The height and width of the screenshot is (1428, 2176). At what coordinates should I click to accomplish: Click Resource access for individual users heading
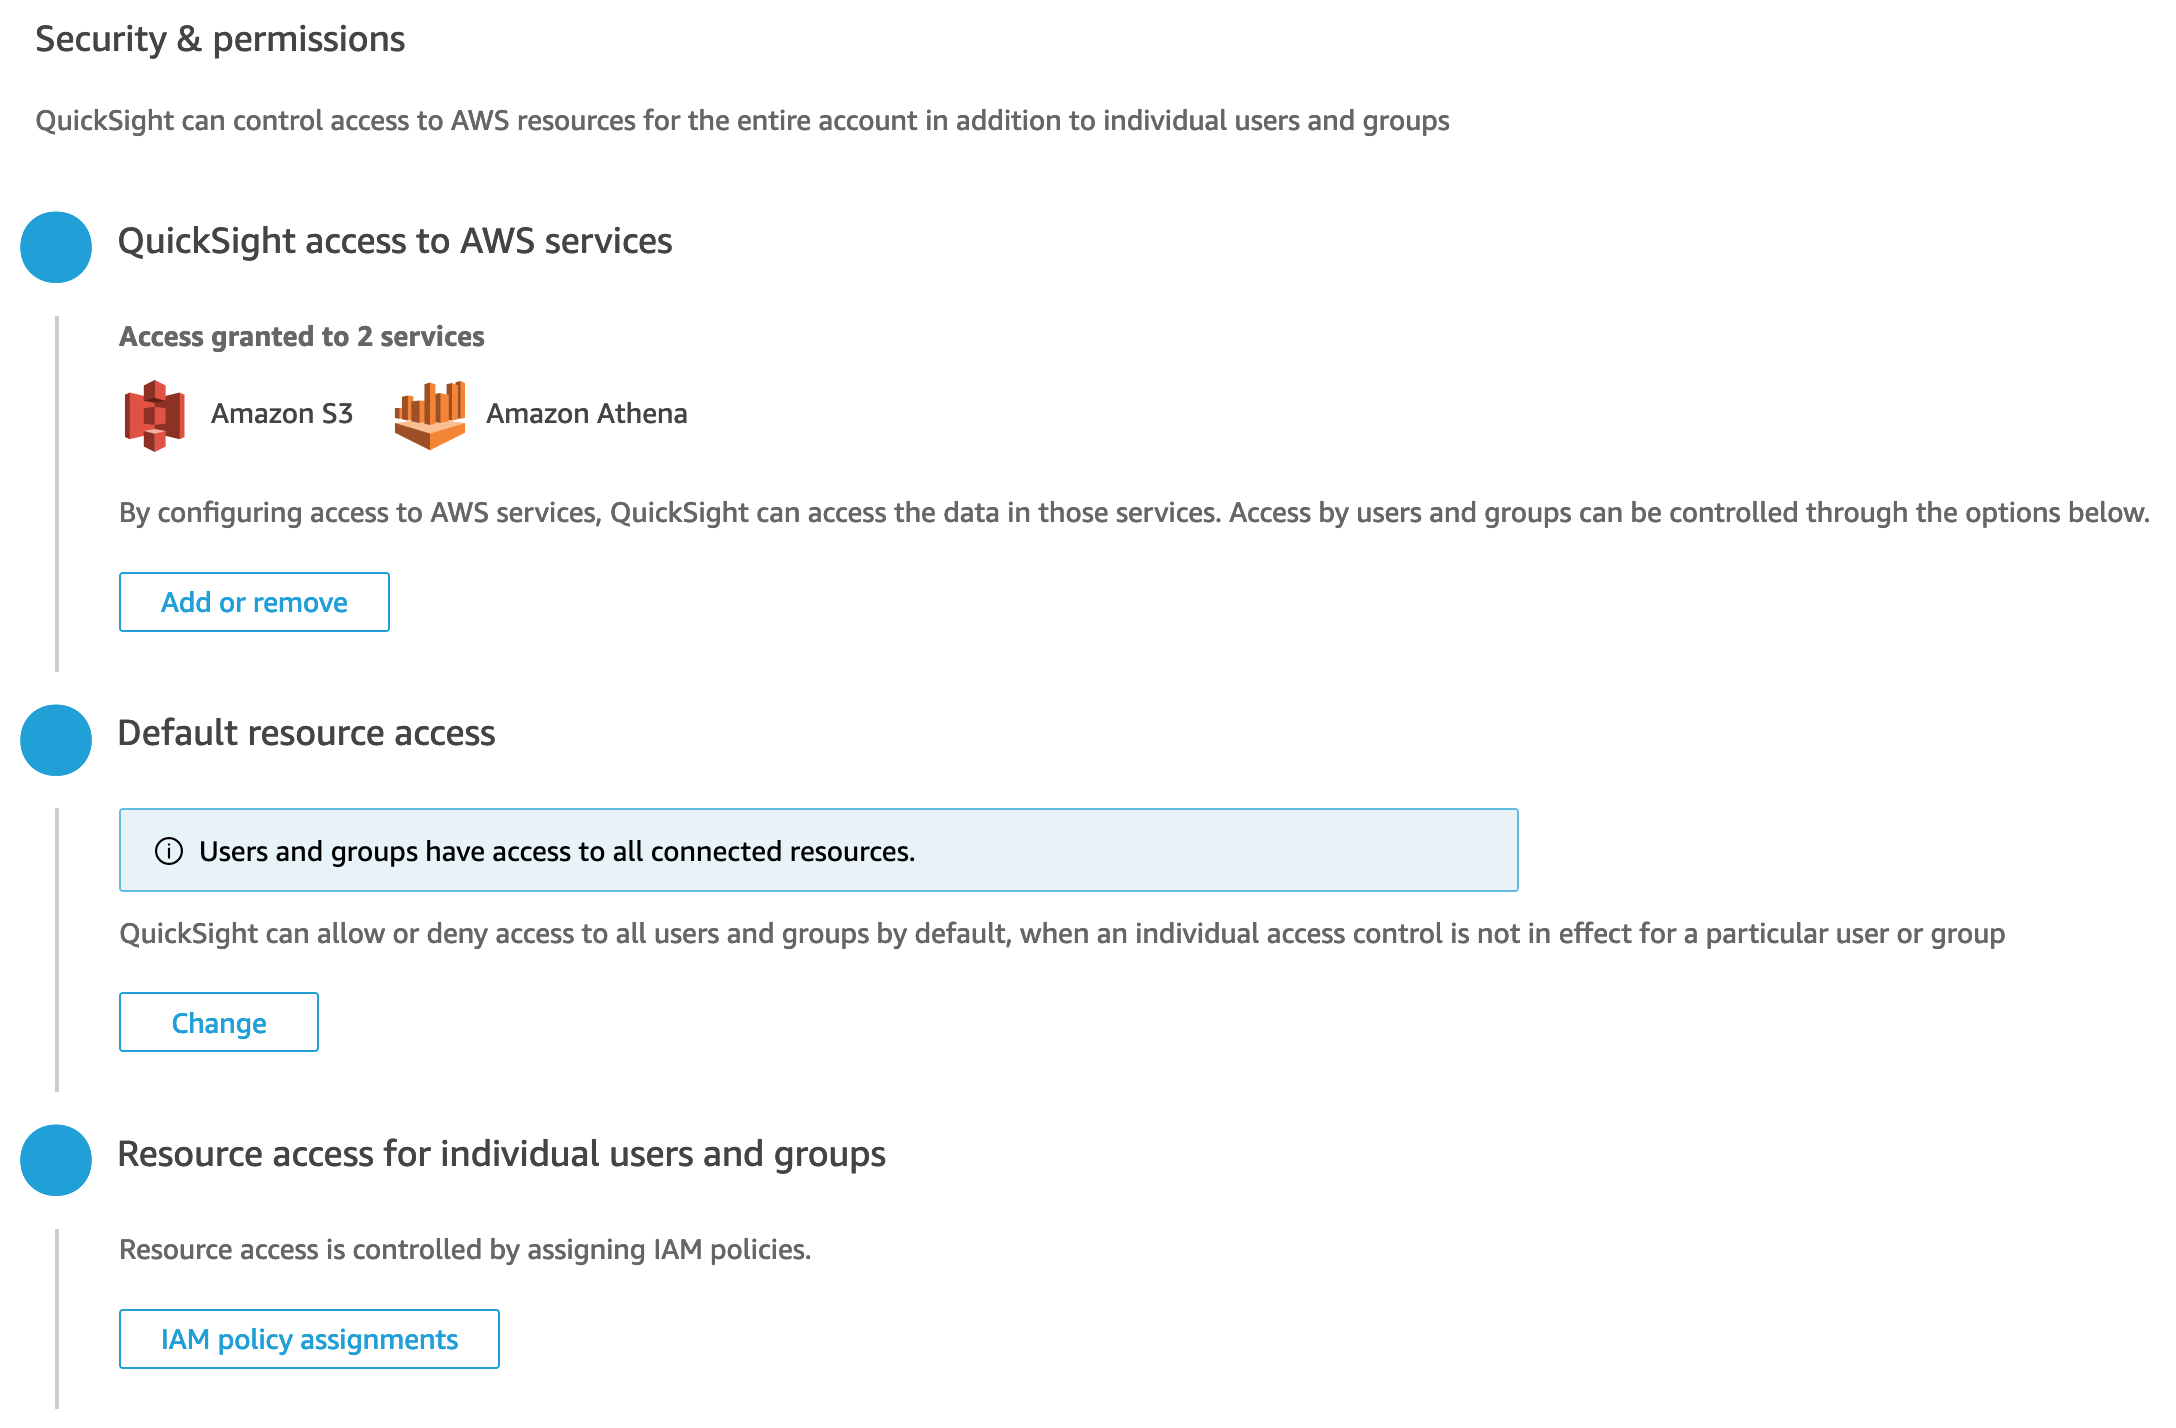point(502,1154)
